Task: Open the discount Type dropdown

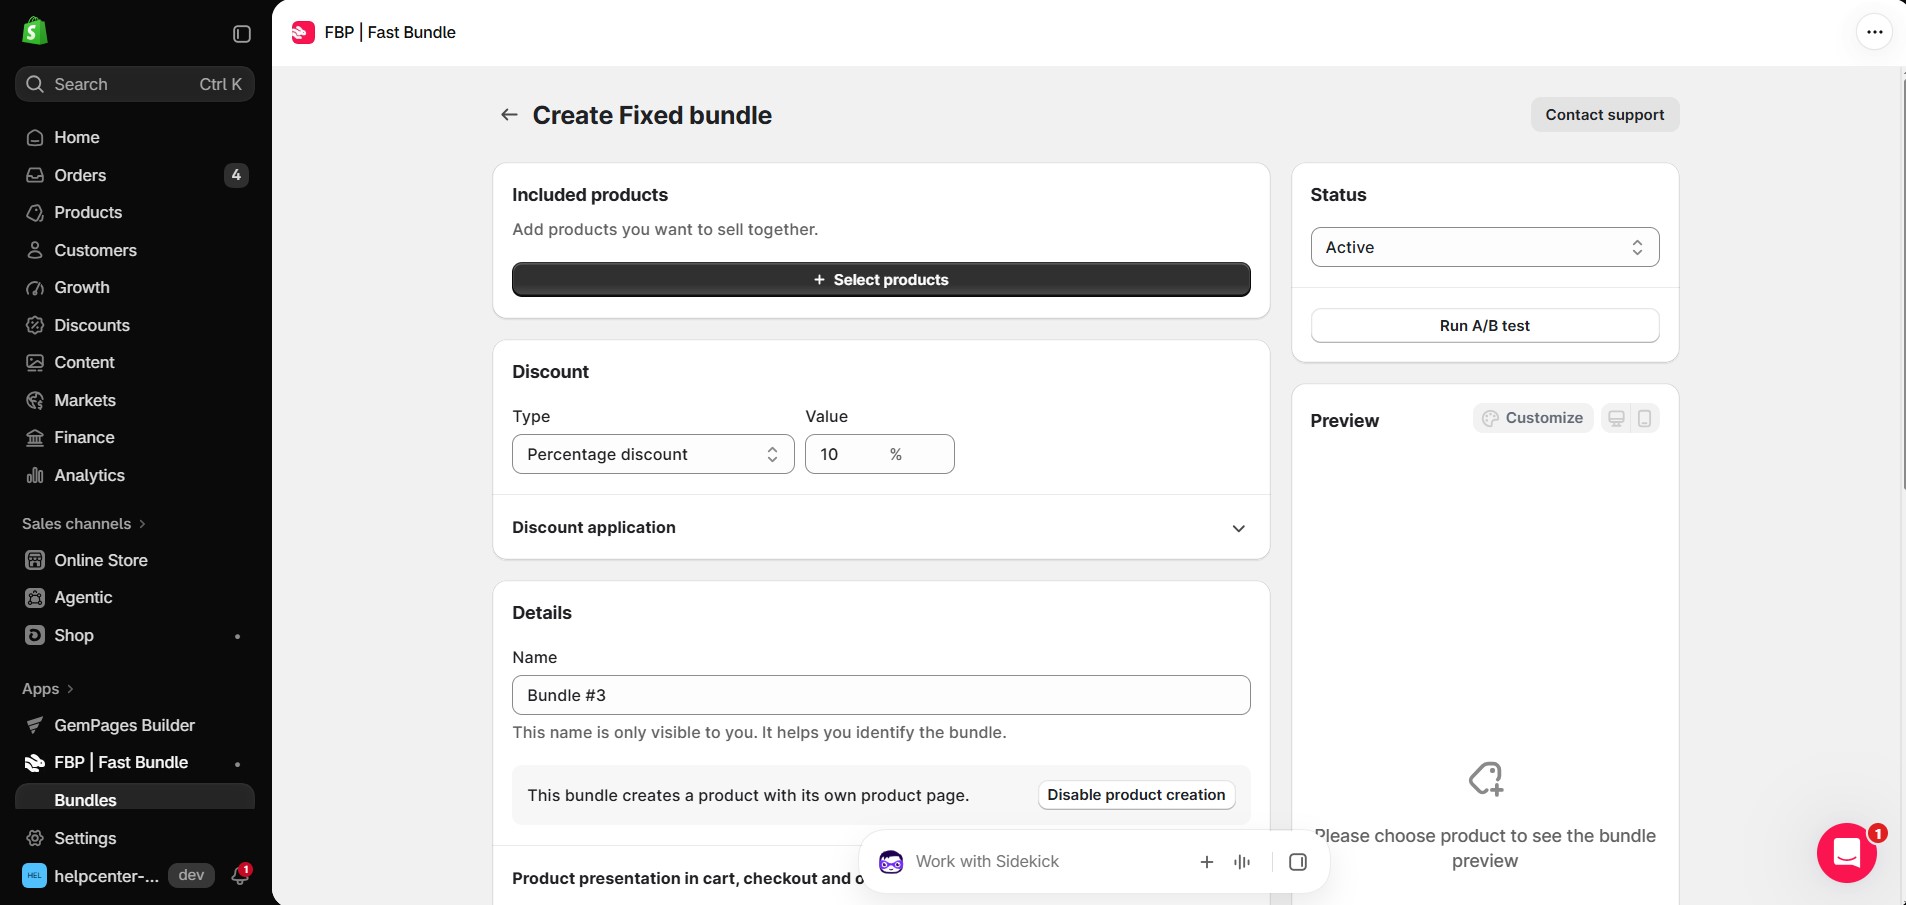Action: click(653, 454)
